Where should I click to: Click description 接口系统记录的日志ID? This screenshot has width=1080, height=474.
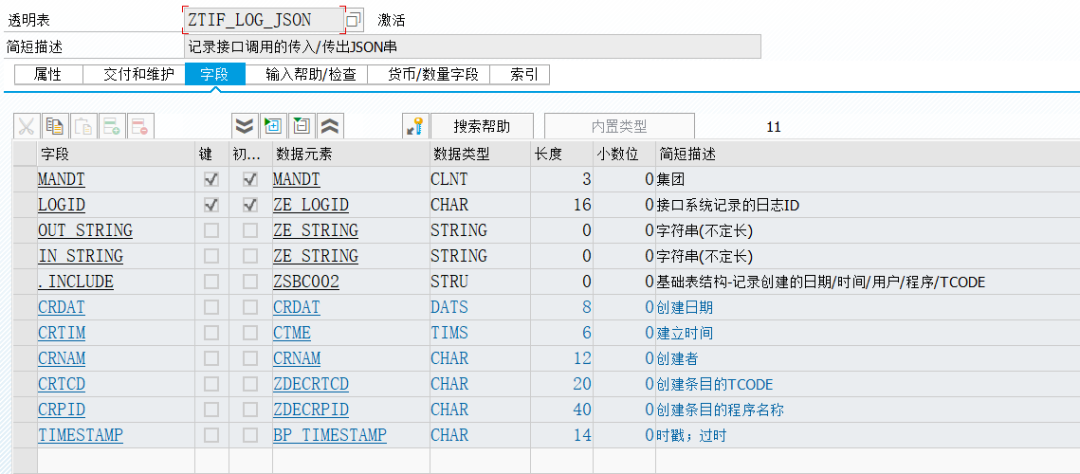point(728,205)
